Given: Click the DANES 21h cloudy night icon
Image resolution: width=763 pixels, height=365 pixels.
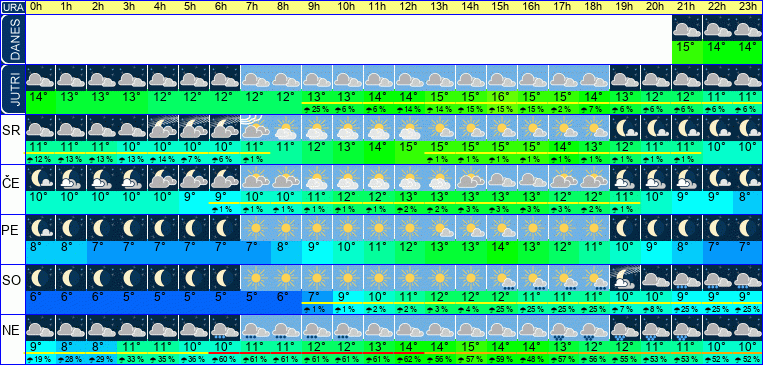Looking at the screenshot, I should point(687,28).
